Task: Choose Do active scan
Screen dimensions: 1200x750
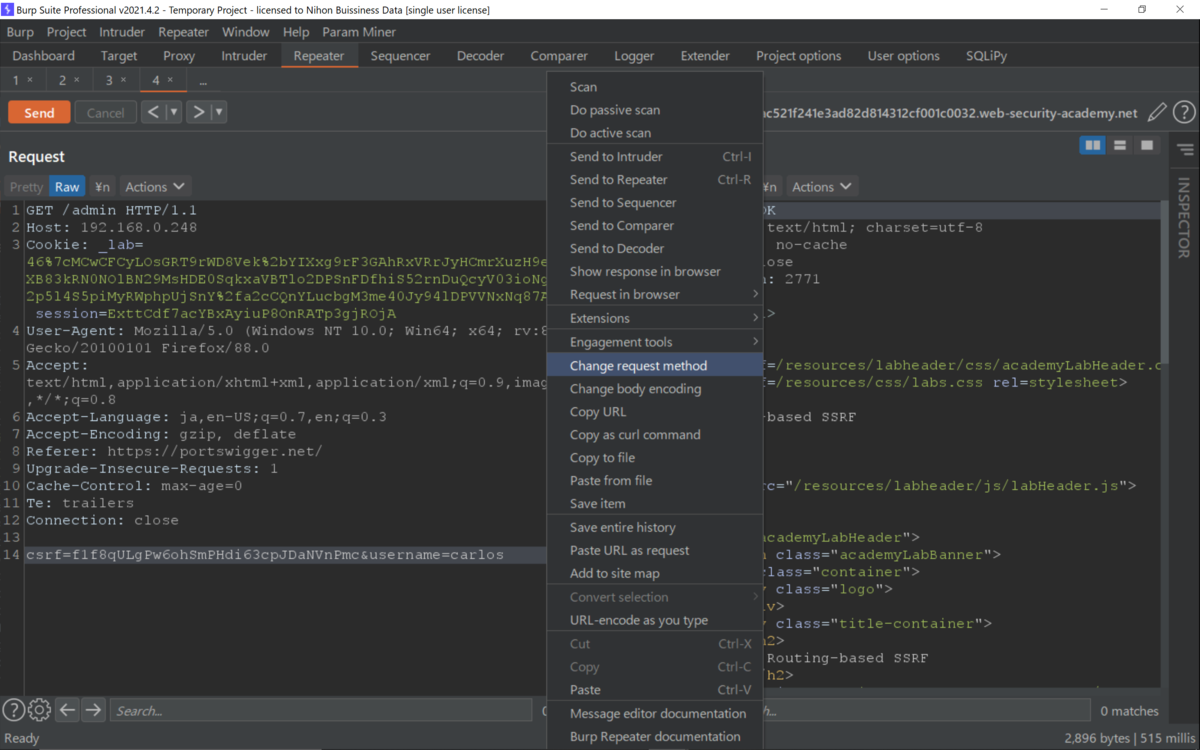Action: 655,133
